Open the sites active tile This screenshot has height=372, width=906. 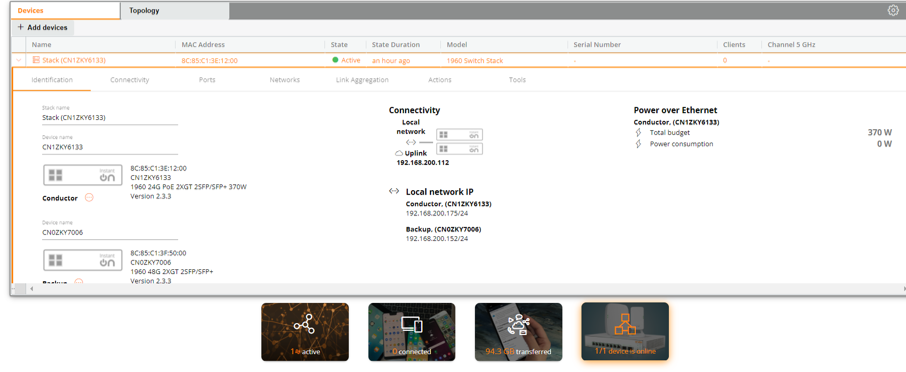tap(305, 332)
